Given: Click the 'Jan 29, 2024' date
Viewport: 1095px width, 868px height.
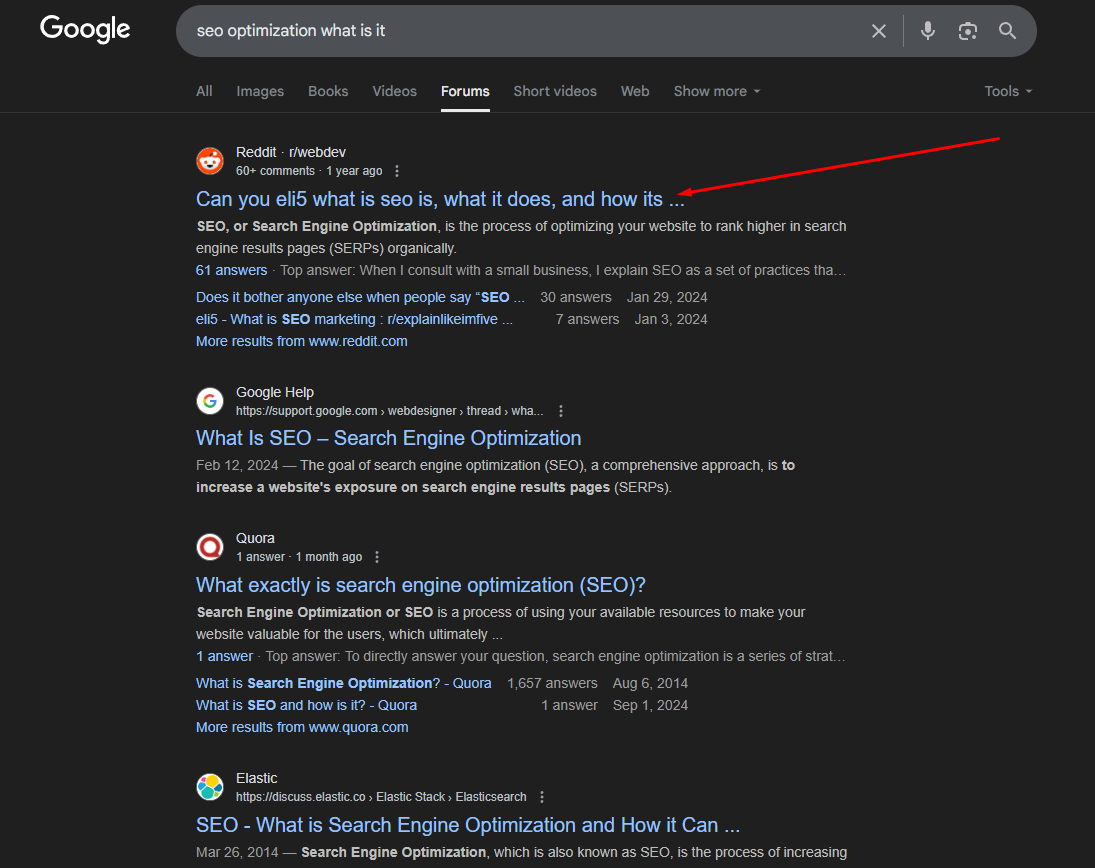Looking at the screenshot, I should pos(667,297).
